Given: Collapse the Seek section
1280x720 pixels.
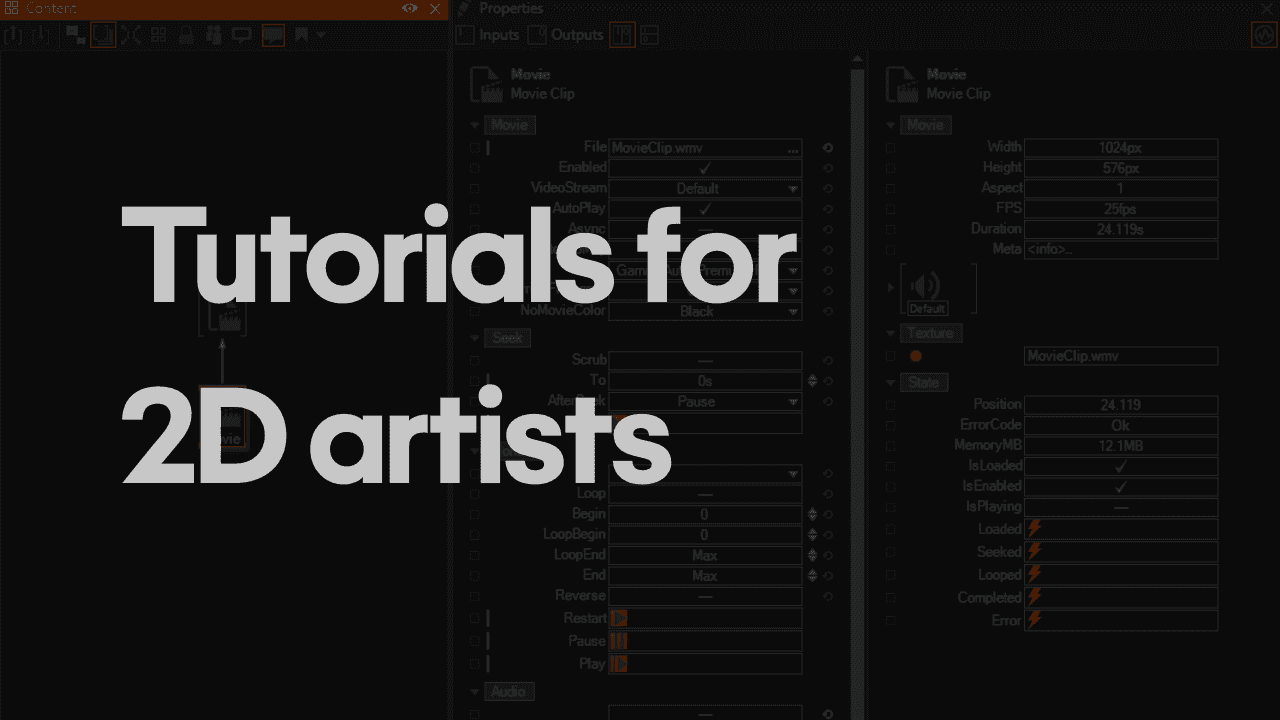Looking at the screenshot, I should point(475,338).
